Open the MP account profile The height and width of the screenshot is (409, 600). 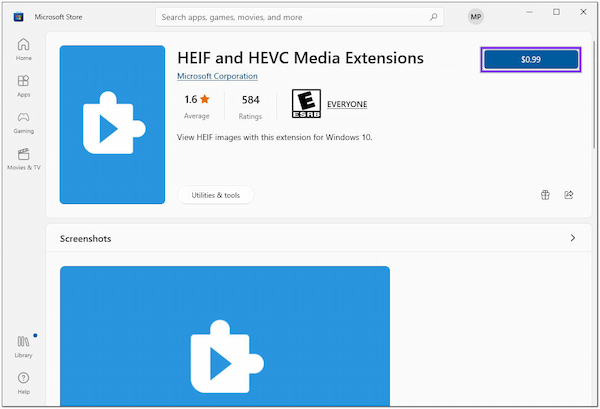click(476, 17)
